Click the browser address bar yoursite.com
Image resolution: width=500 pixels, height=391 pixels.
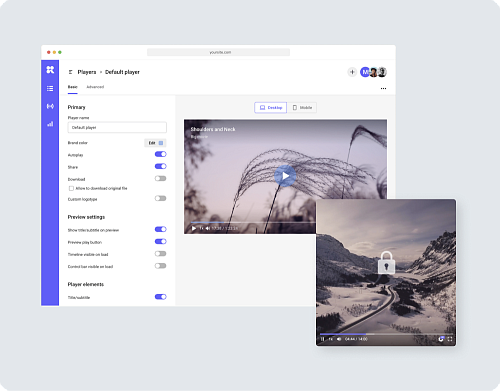point(218,52)
